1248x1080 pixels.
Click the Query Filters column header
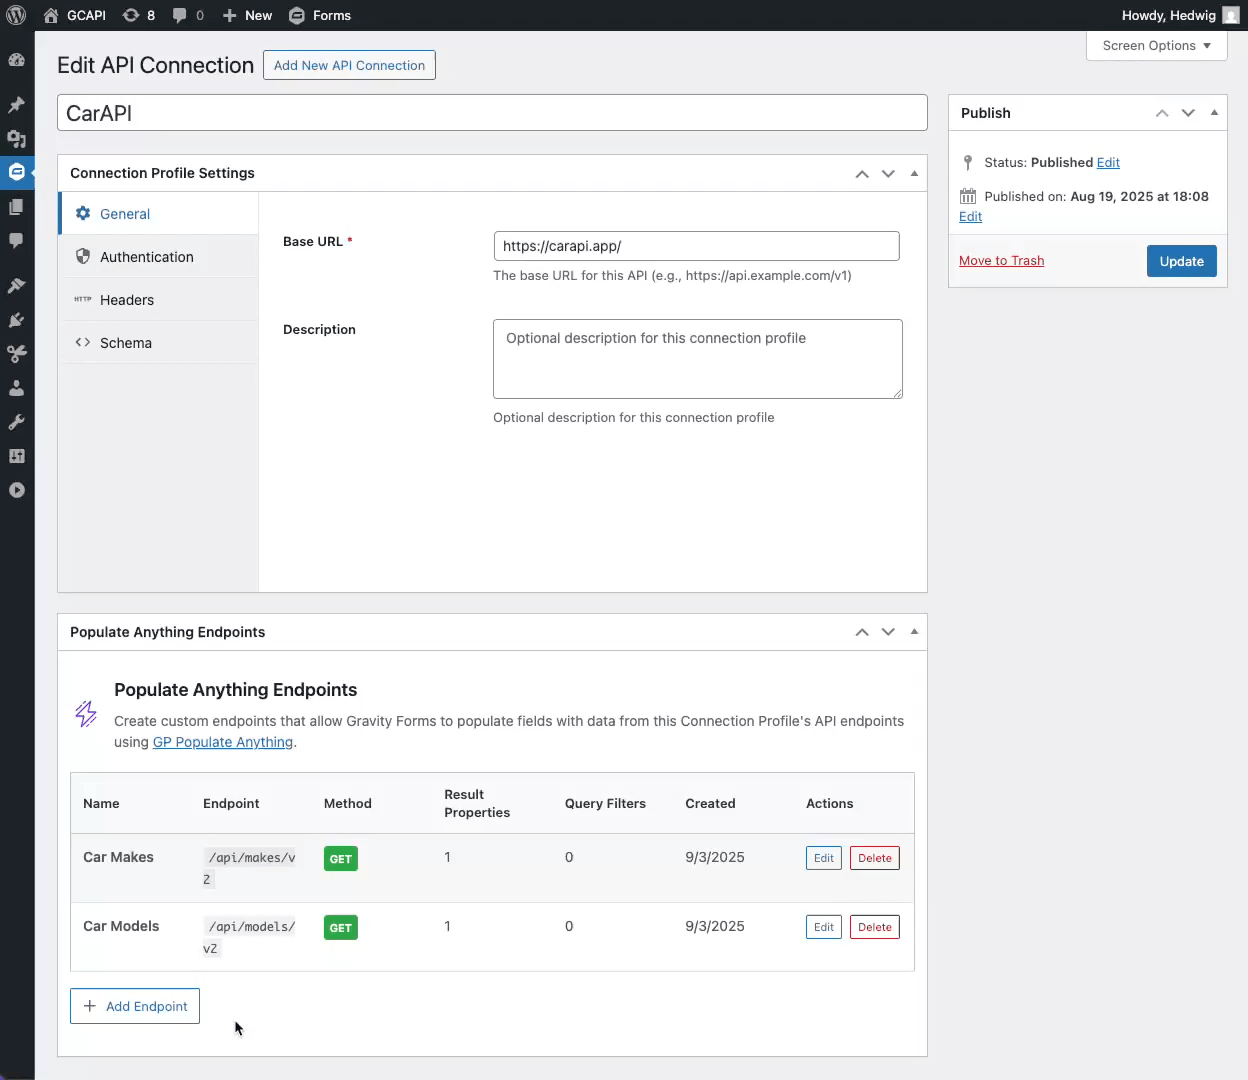tap(605, 803)
